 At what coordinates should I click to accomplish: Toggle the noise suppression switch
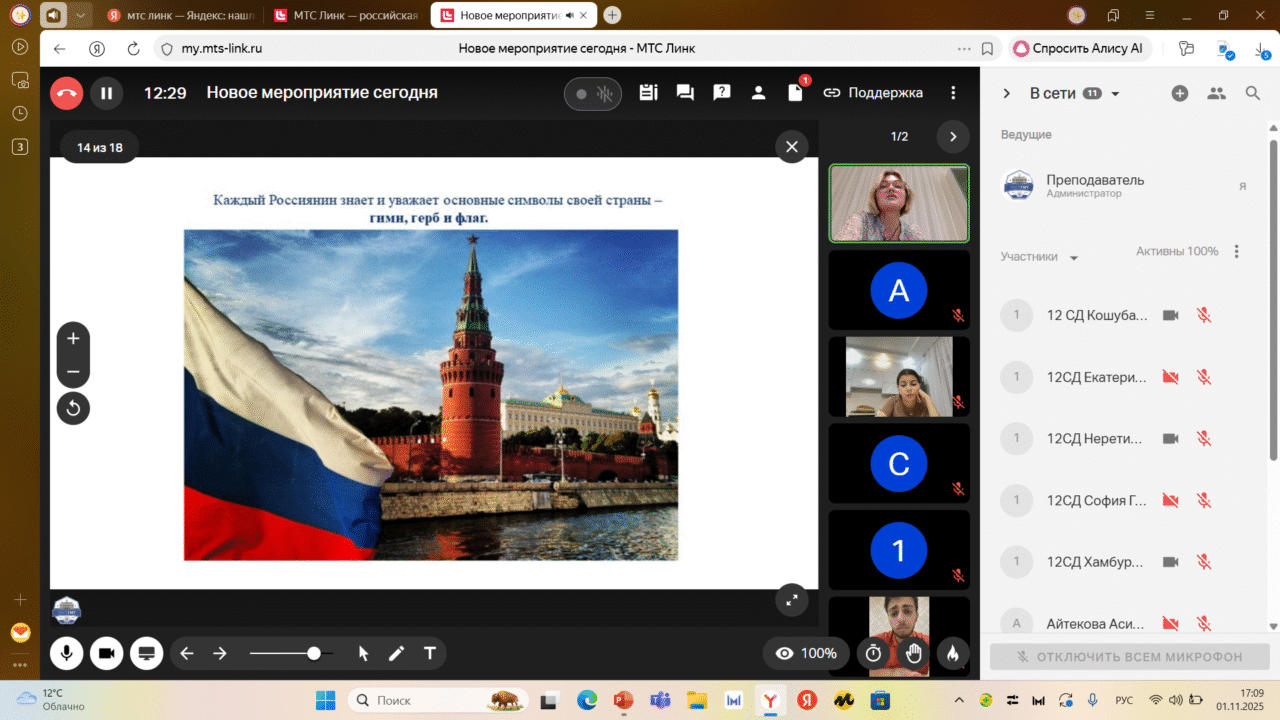coord(592,94)
